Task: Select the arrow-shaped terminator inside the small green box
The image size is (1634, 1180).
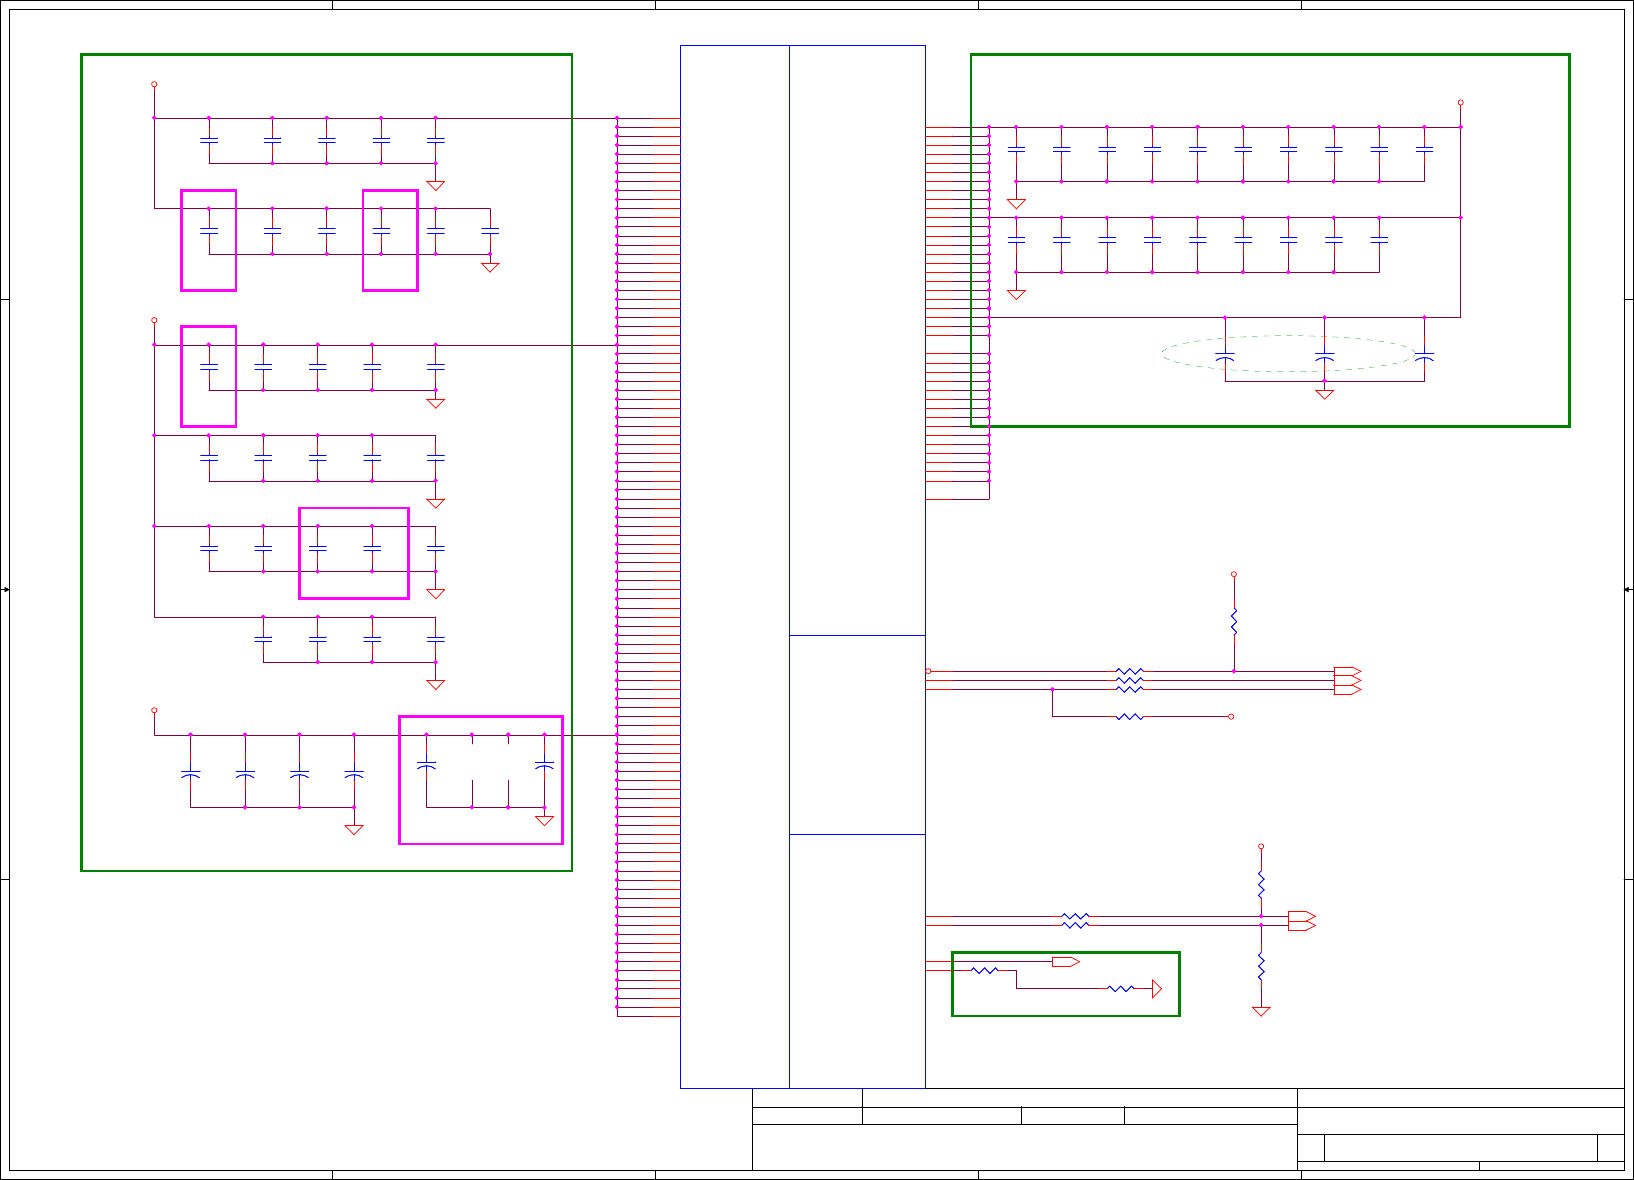Action: 1157,989
